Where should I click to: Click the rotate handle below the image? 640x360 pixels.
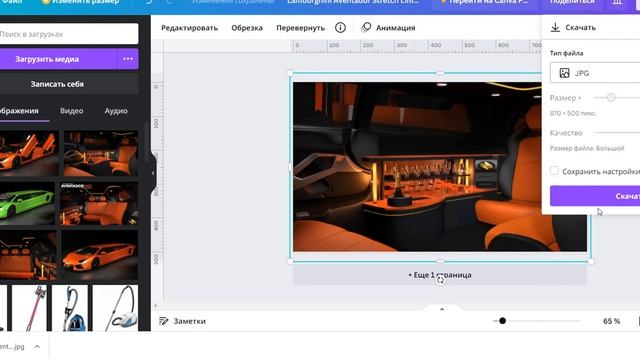pyautogui.click(x=440, y=280)
